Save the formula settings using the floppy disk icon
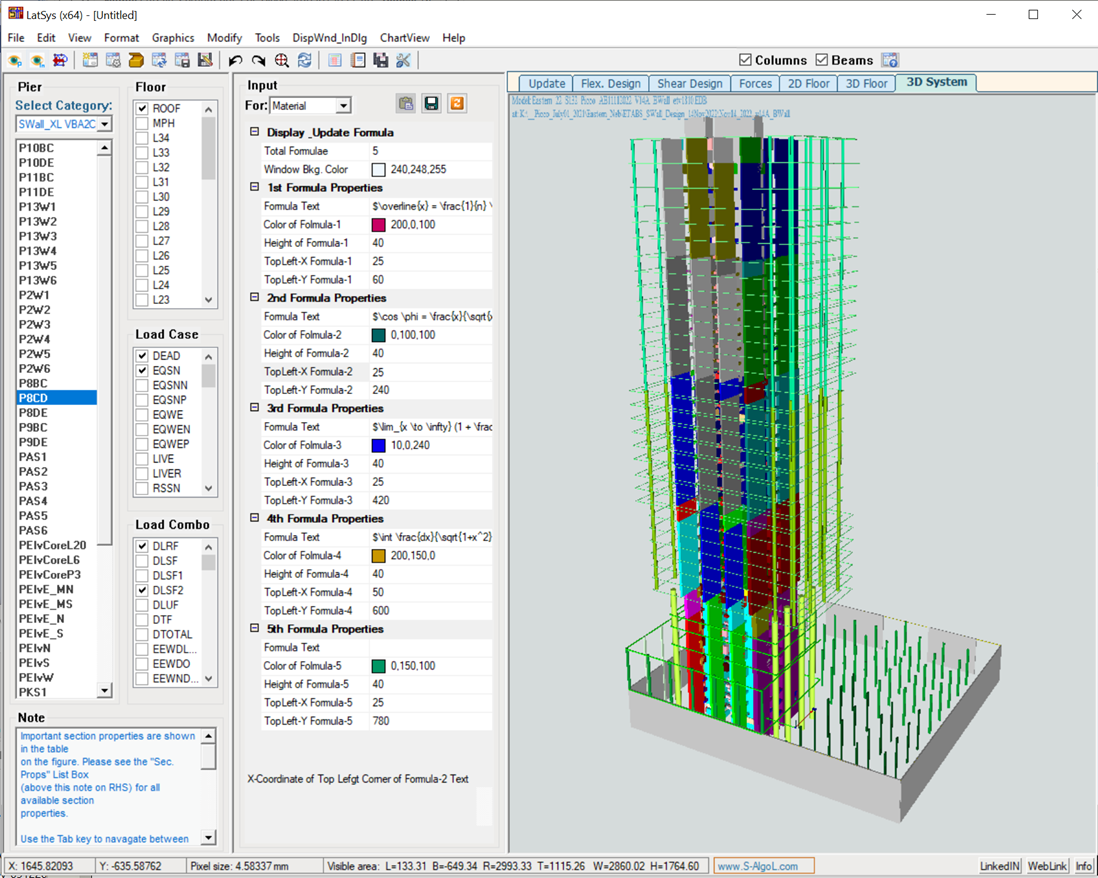 tap(431, 103)
